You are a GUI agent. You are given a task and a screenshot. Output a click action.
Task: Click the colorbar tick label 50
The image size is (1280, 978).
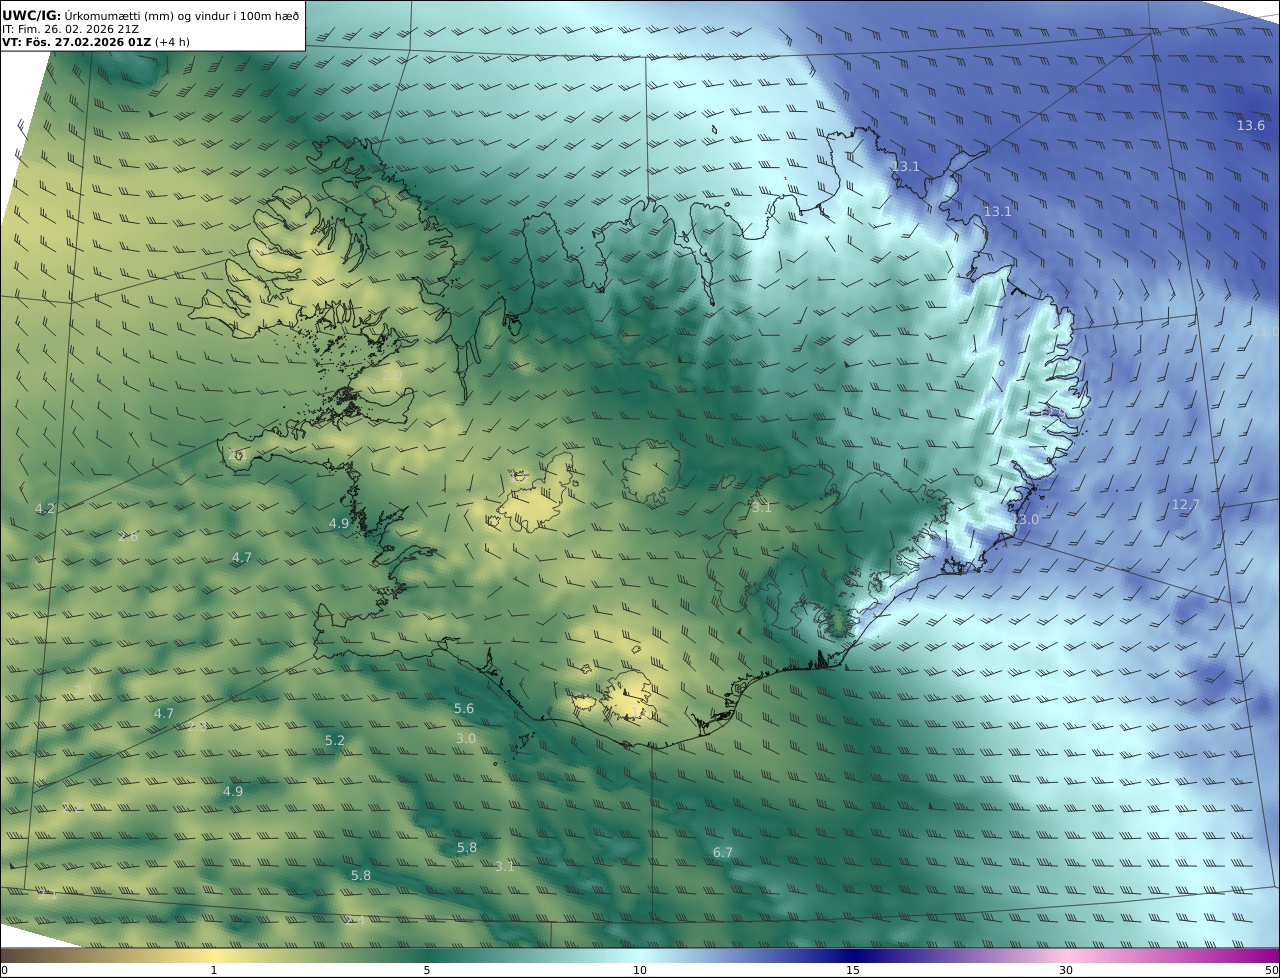(1271, 970)
